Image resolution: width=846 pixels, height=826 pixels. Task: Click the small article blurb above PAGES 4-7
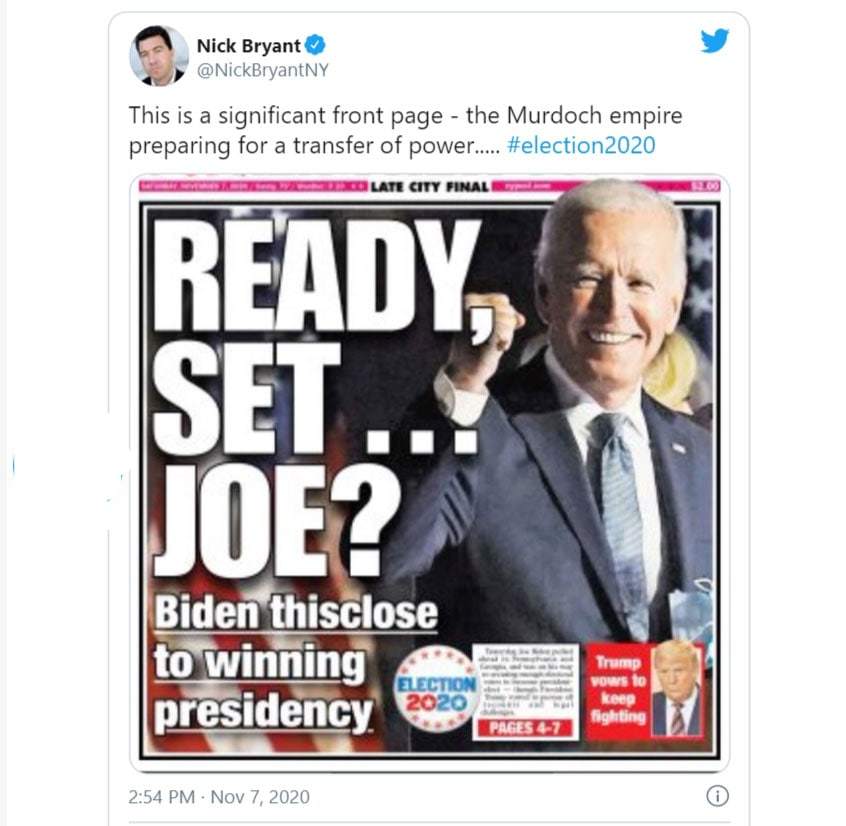(x=525, y=681)
